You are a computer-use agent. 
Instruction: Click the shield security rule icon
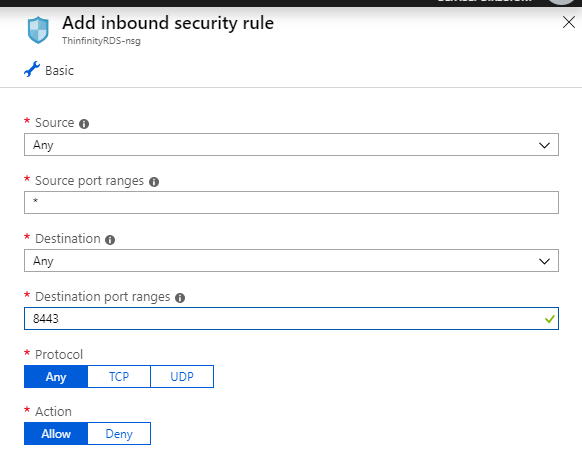pyautogui.click(x=38, y=30)
